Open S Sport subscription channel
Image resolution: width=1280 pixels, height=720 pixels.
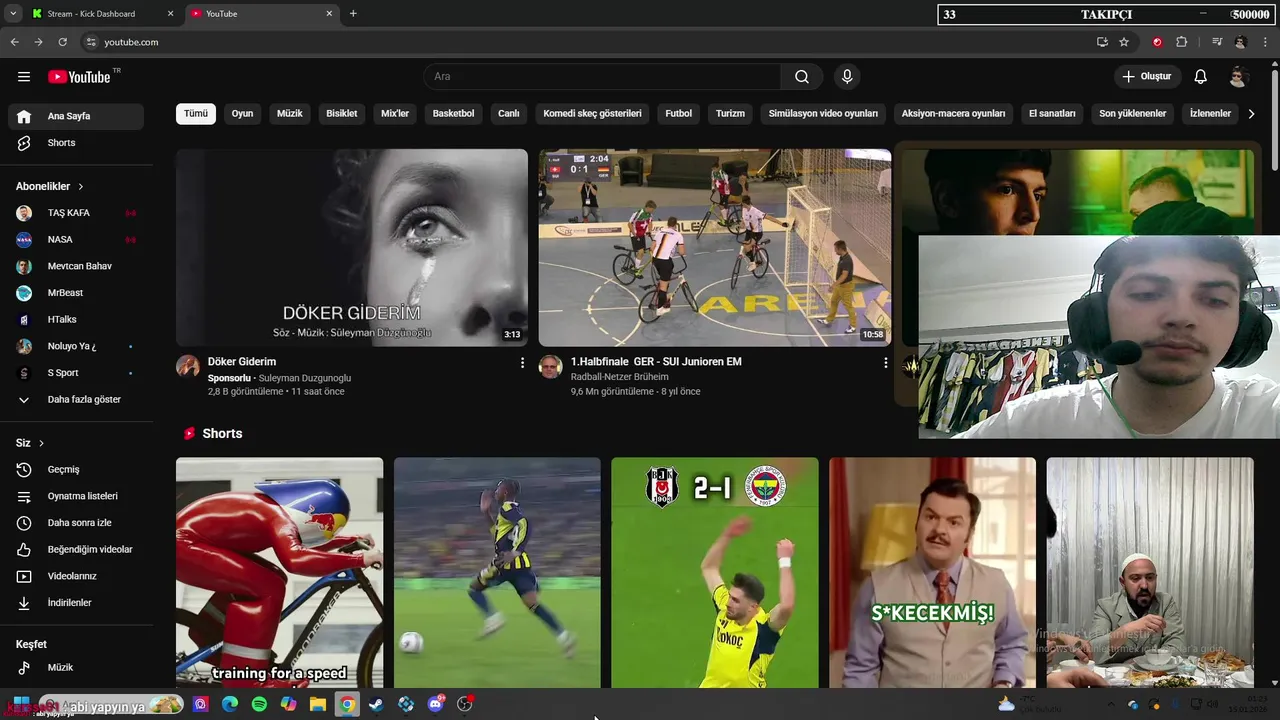pos(76,373)
